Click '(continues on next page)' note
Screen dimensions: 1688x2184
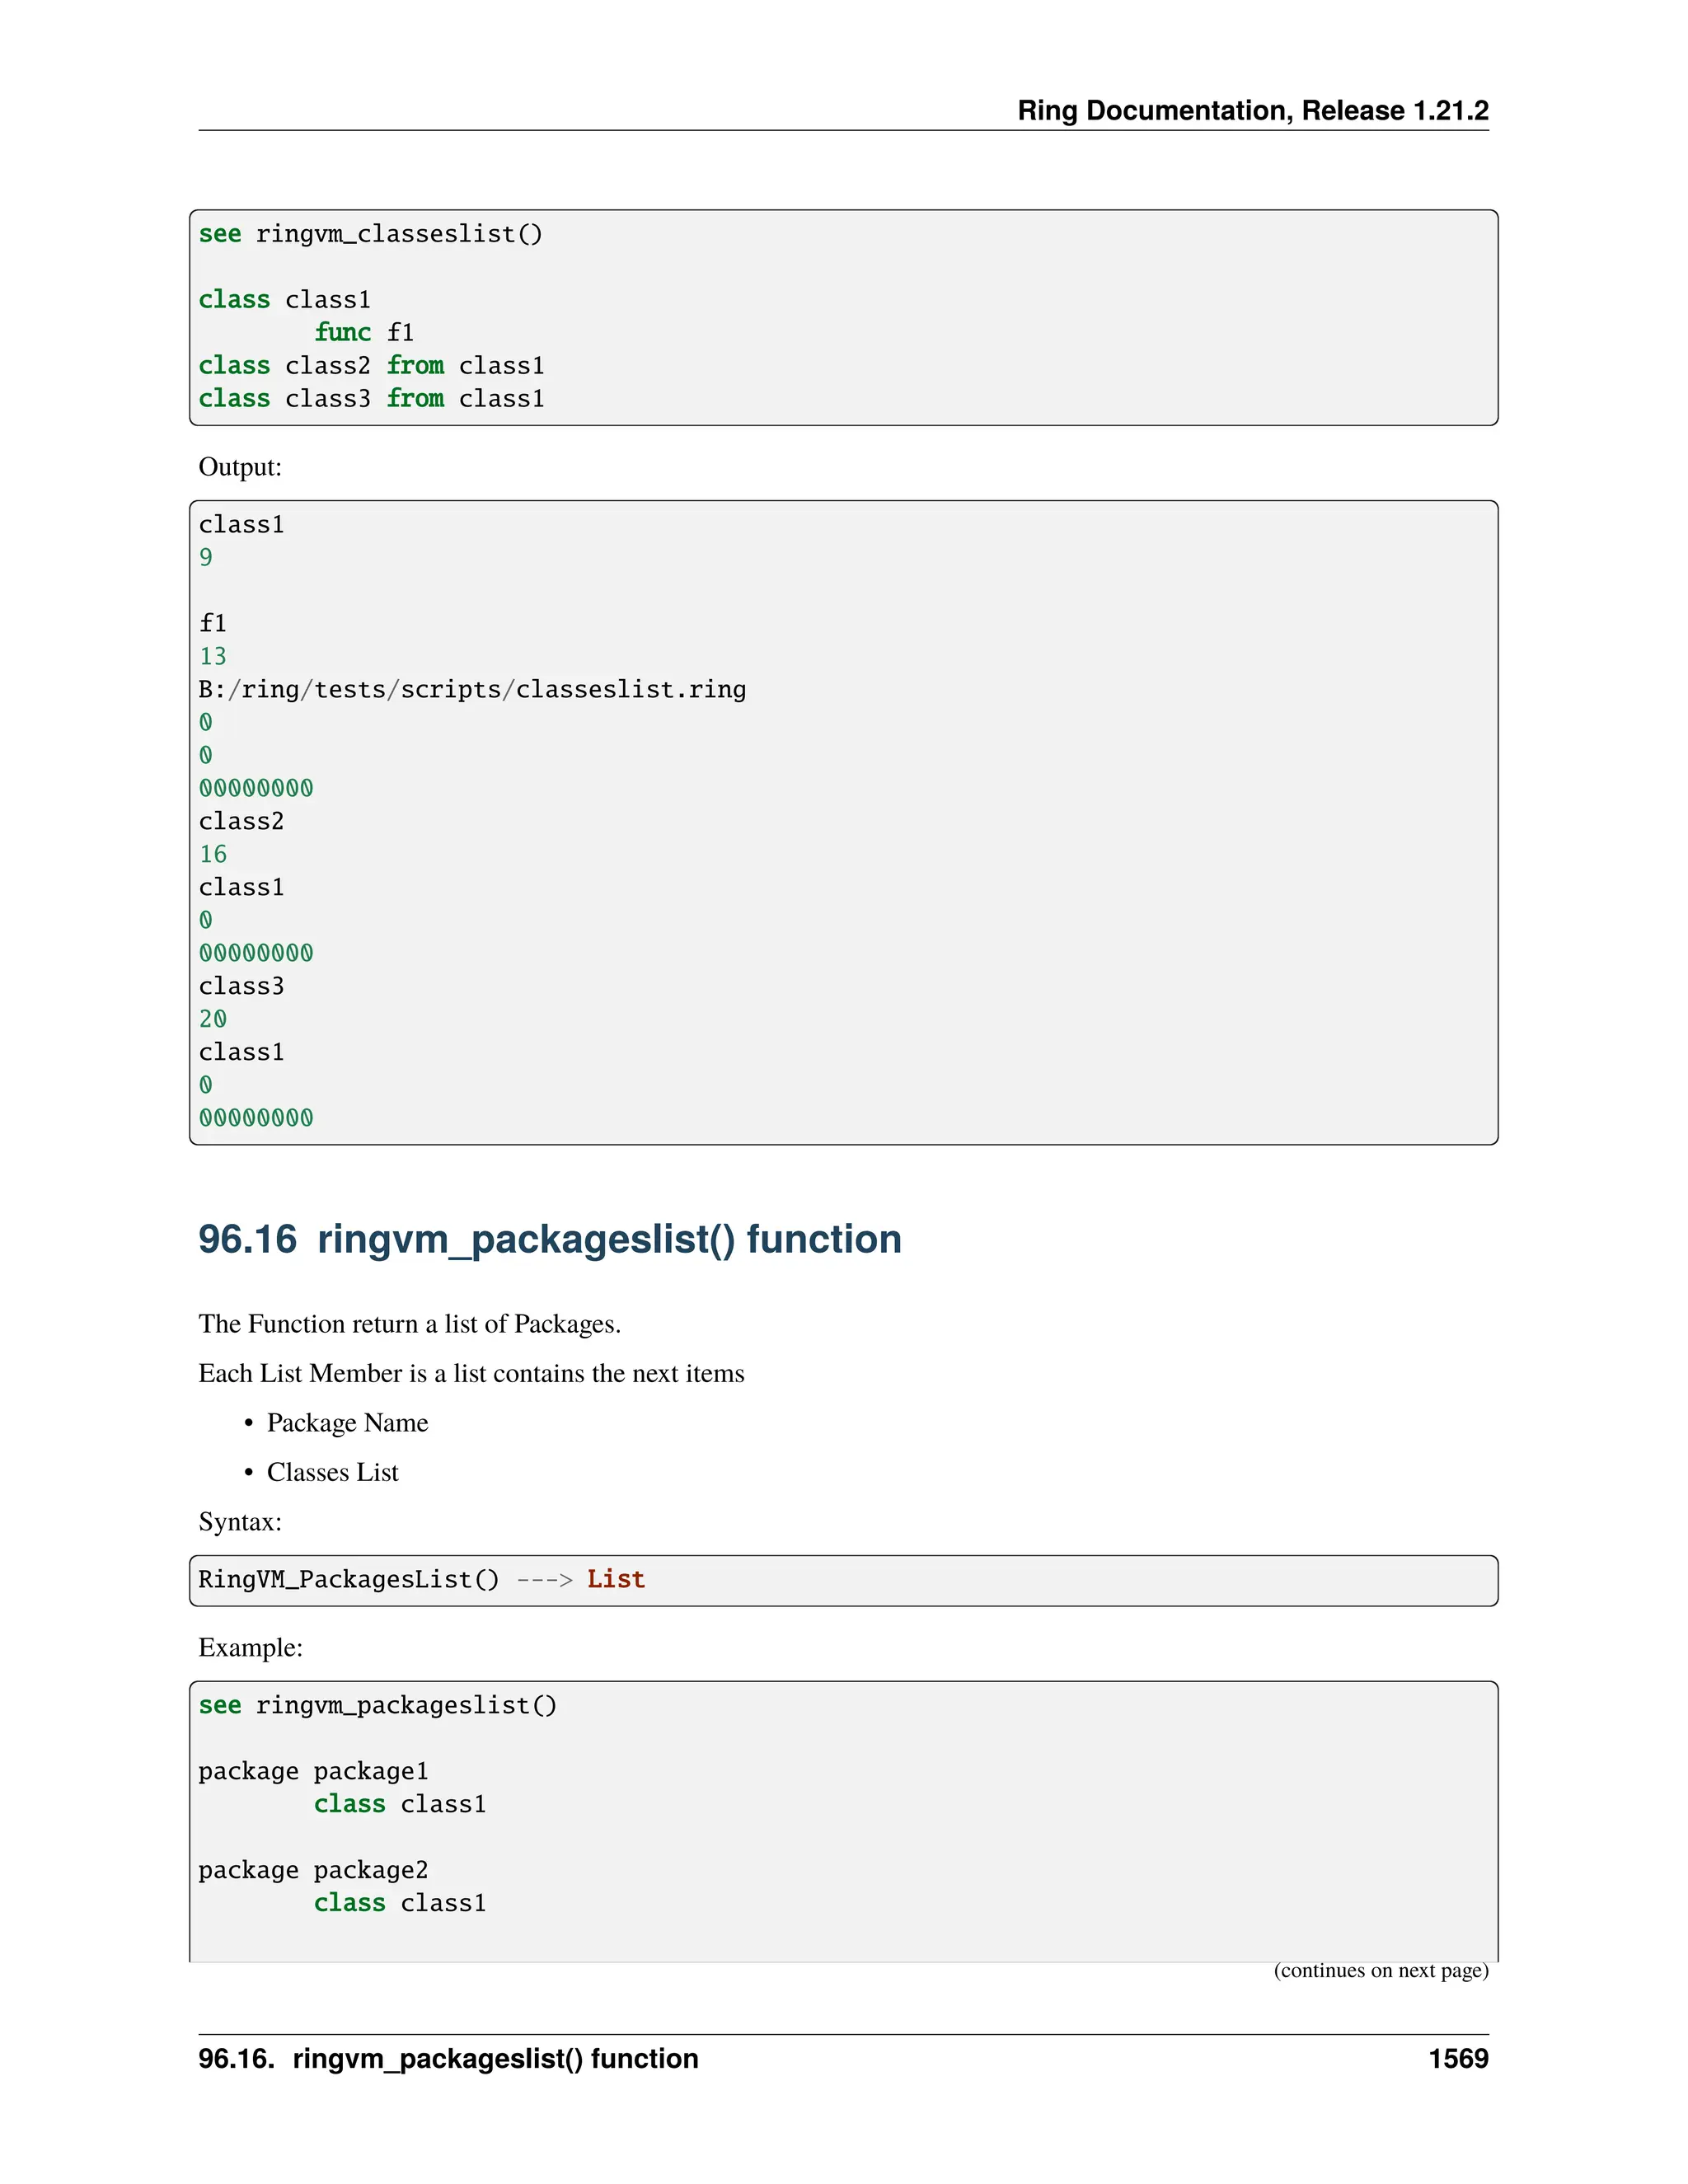click(x=1380, y=1971)
